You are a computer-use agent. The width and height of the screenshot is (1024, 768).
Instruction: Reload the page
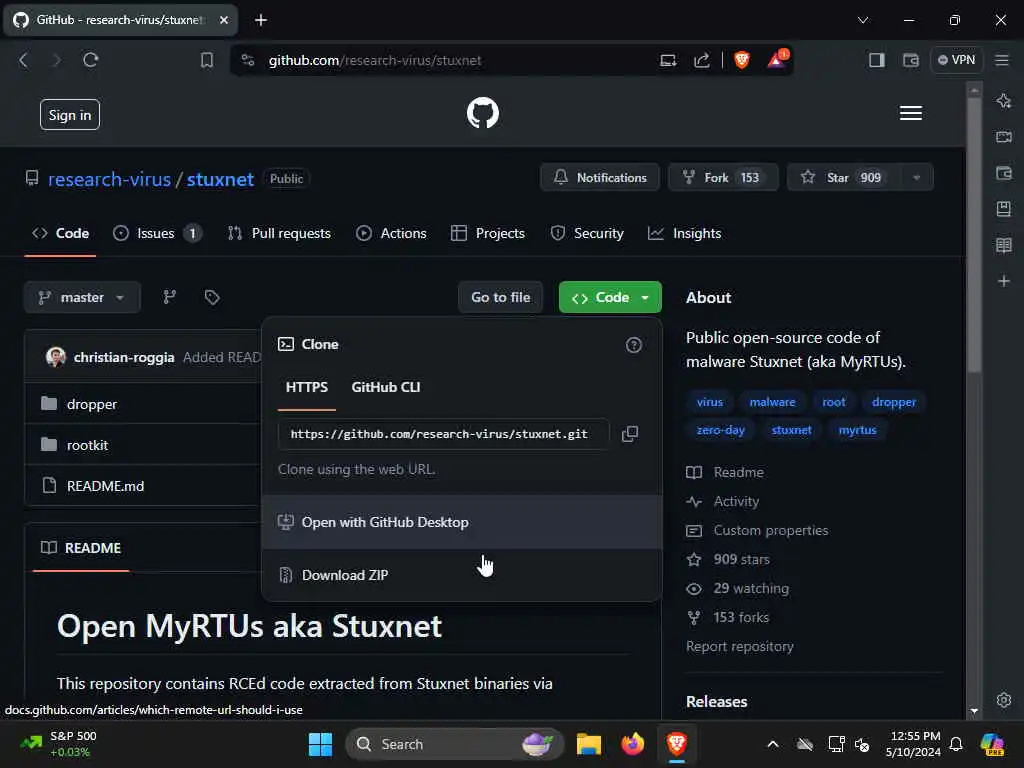click(91, 60)
